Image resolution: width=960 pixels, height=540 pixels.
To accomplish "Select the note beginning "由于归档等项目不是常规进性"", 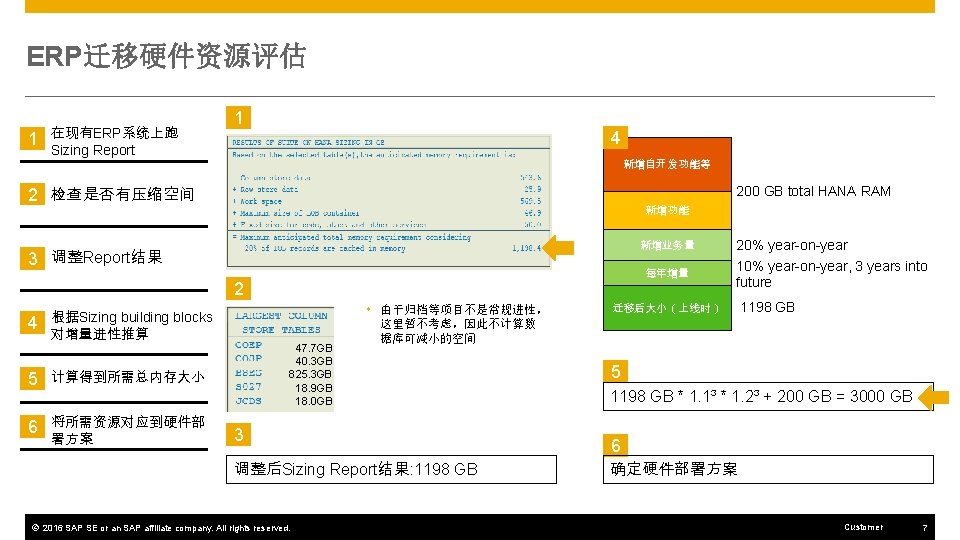I will (460, 324).
